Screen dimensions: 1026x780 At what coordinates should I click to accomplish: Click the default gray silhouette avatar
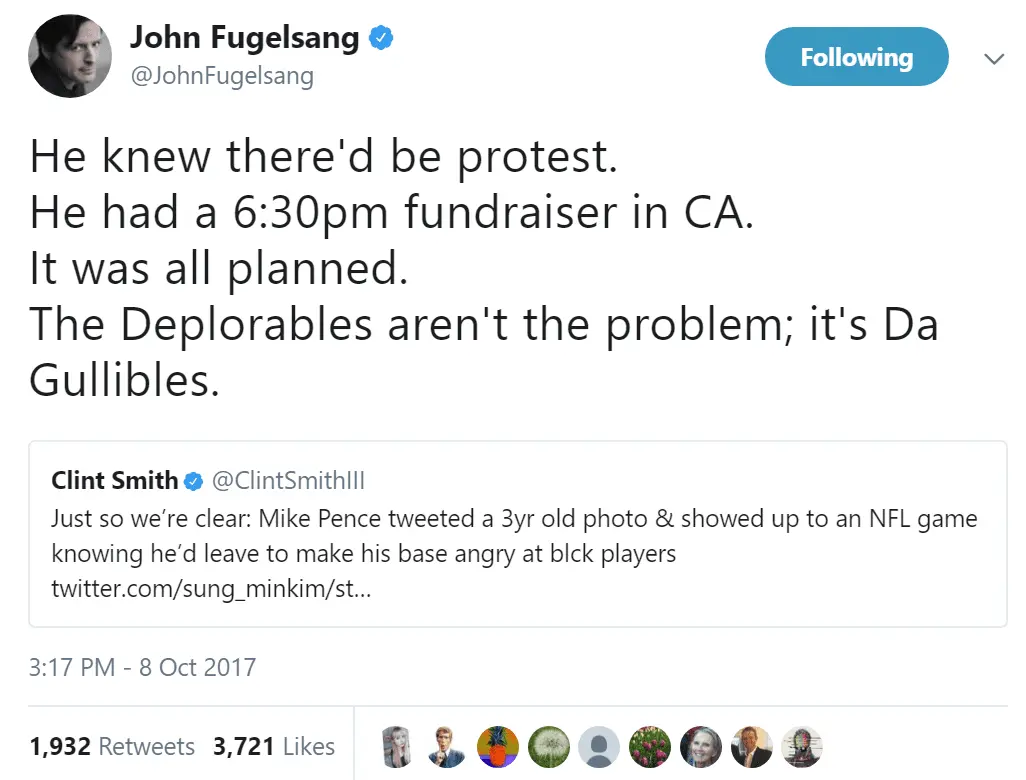[x=599, y=746]
